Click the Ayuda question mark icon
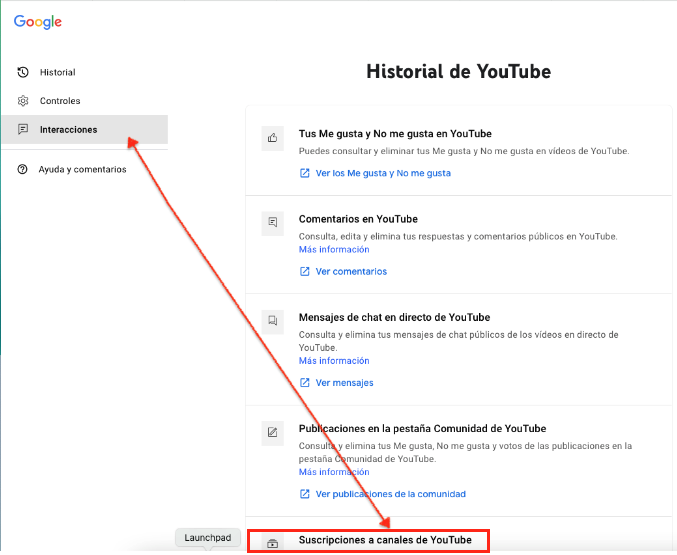Screen dimensions: 677x555 tap(22, 169)
